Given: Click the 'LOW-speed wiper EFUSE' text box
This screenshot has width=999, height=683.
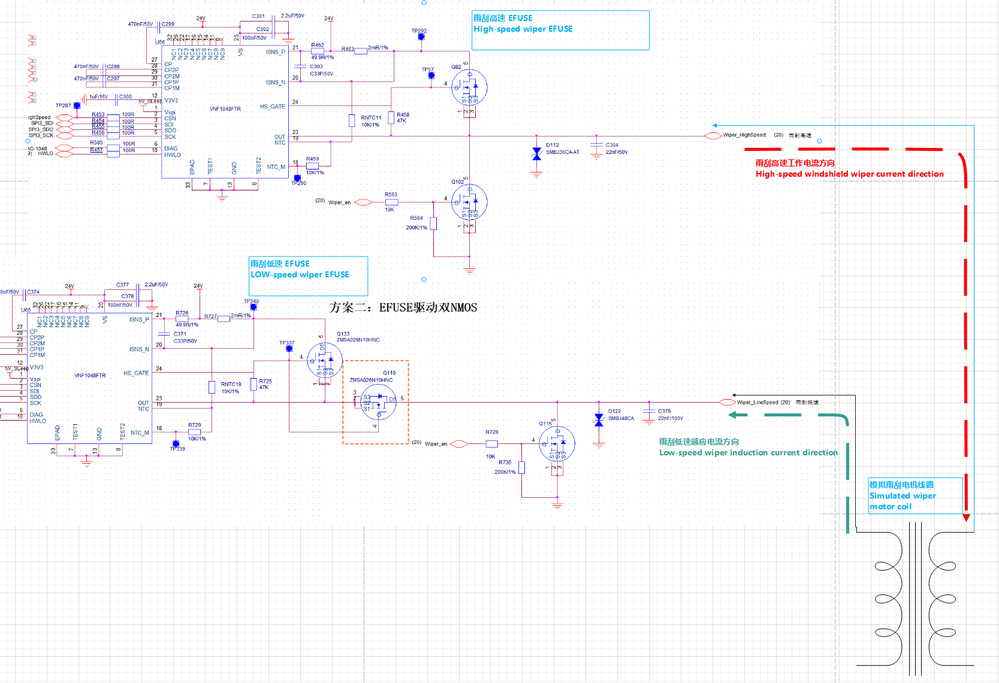Looking at the screenshot, I should tap(308, 275).
